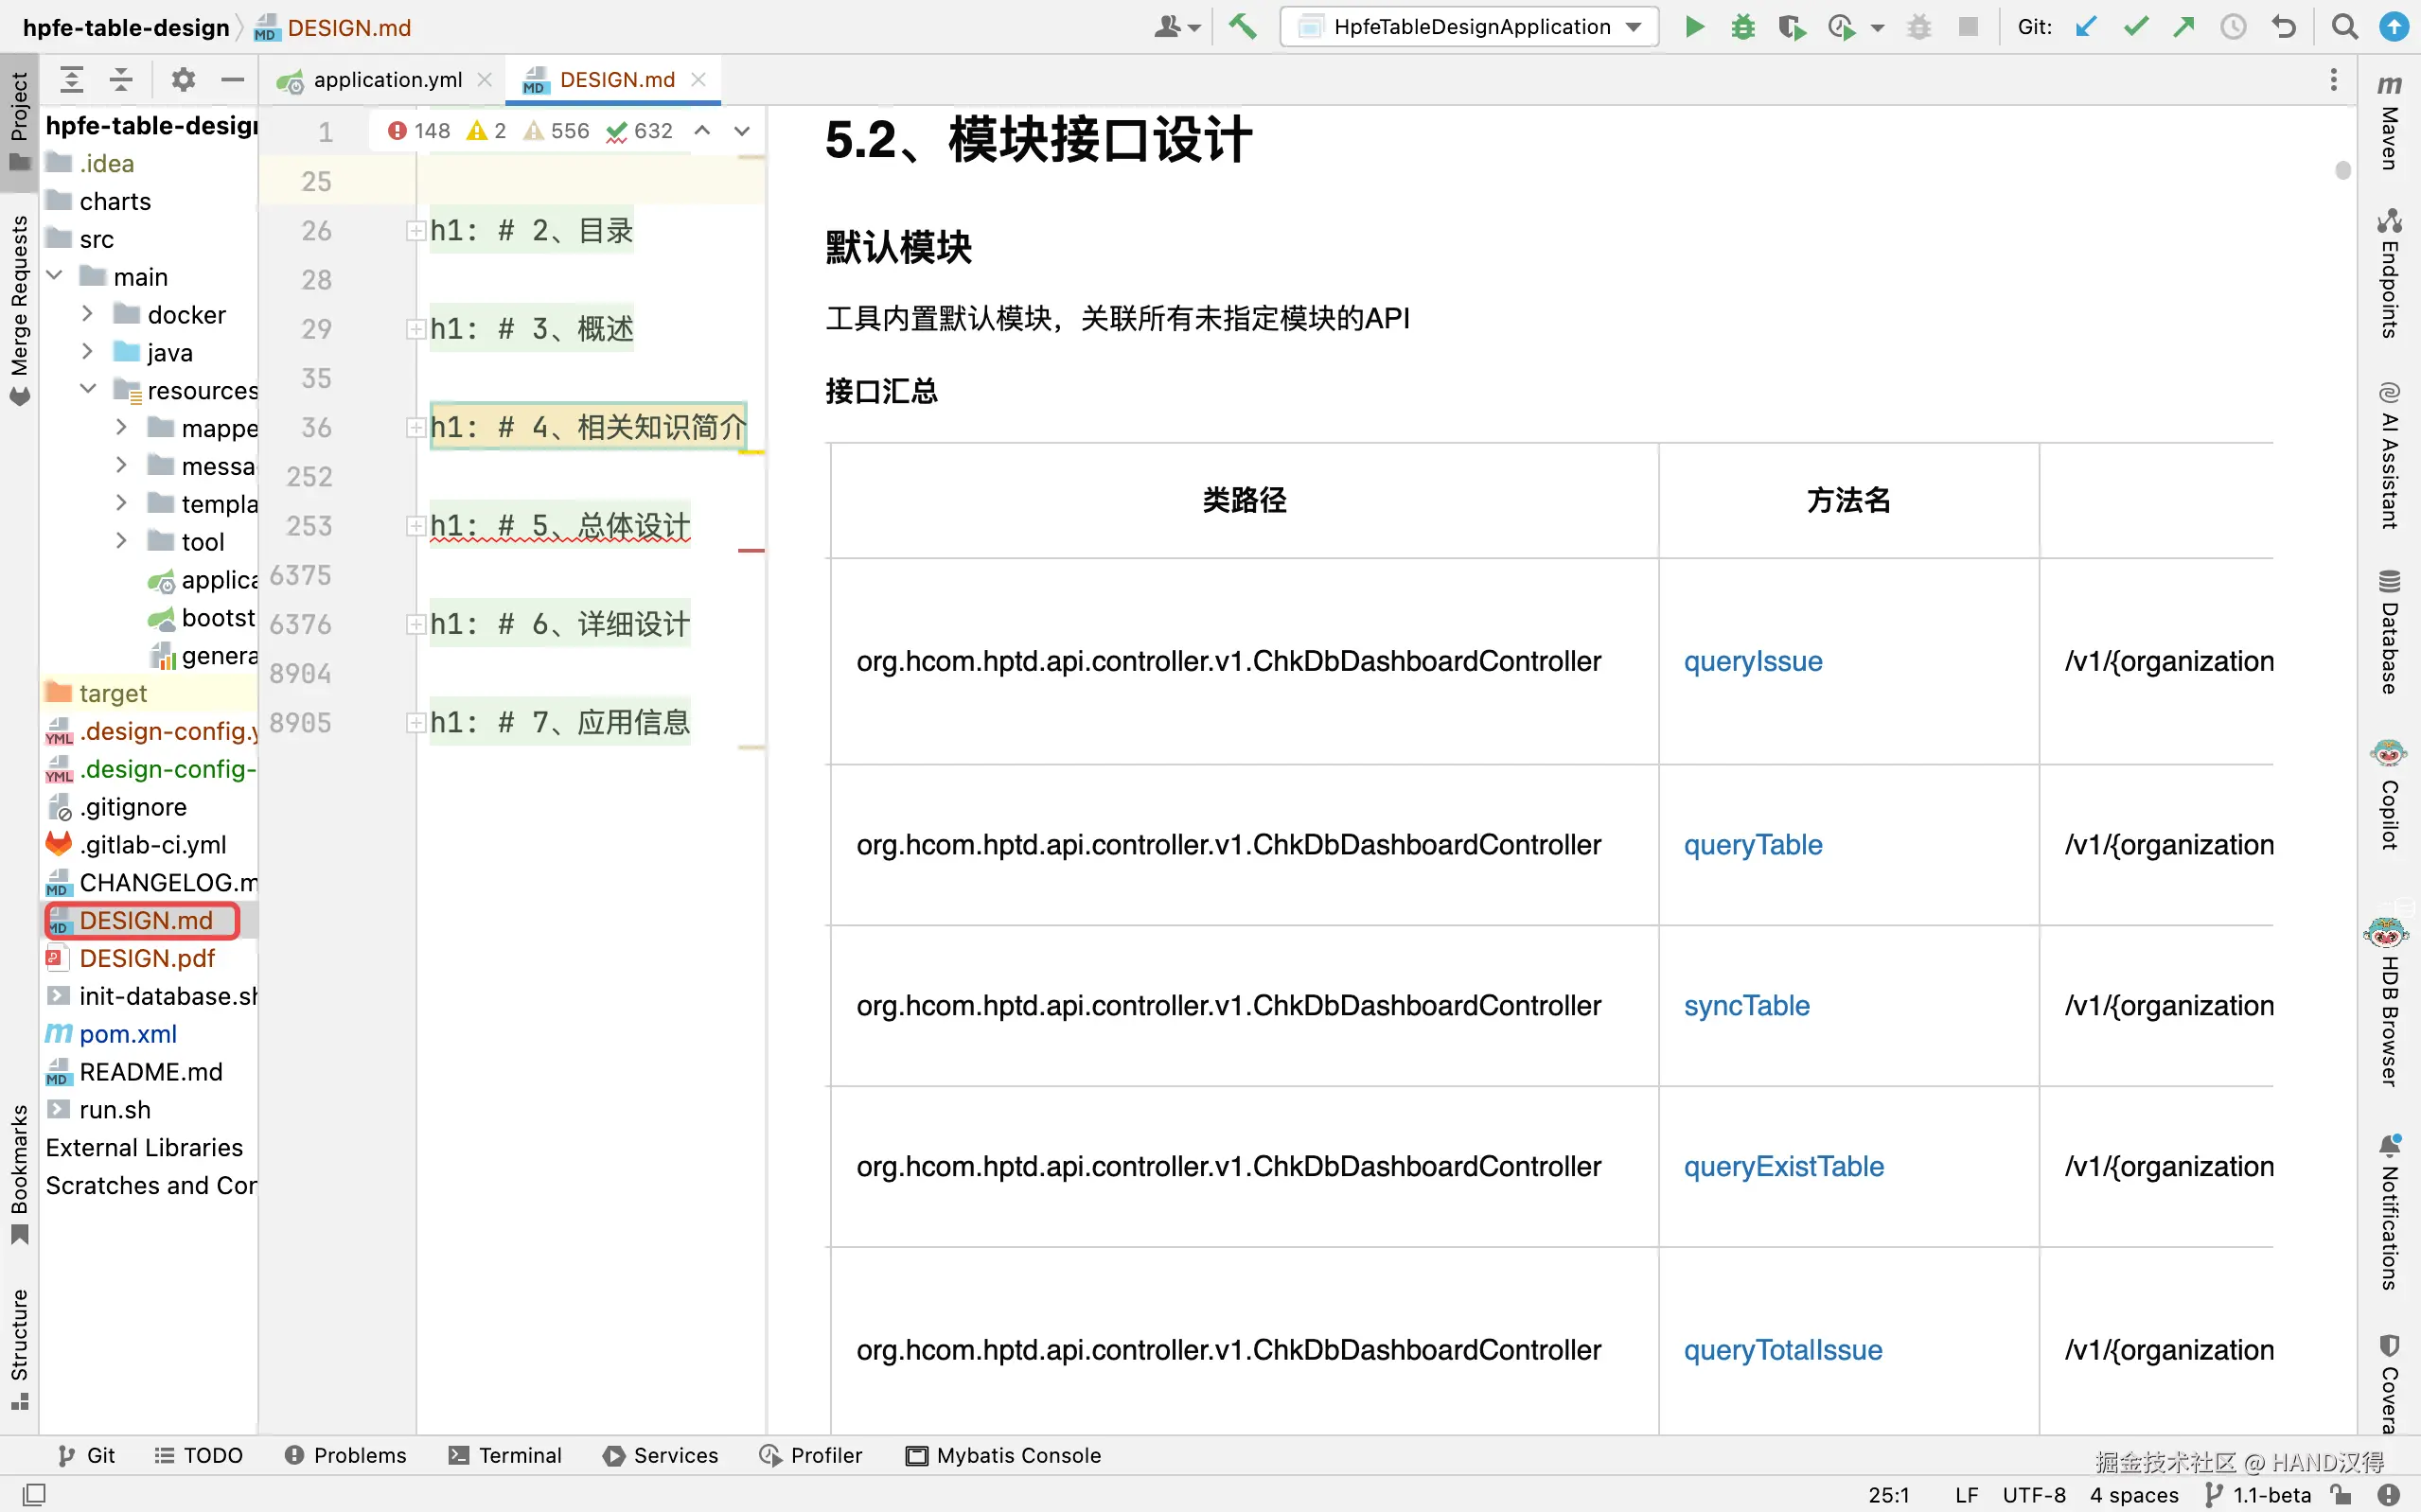Image resolution: width=2421 pixels, height=1512 pixels.
Task: Open project view settings gear icon
Action: [x=182, y=79]
